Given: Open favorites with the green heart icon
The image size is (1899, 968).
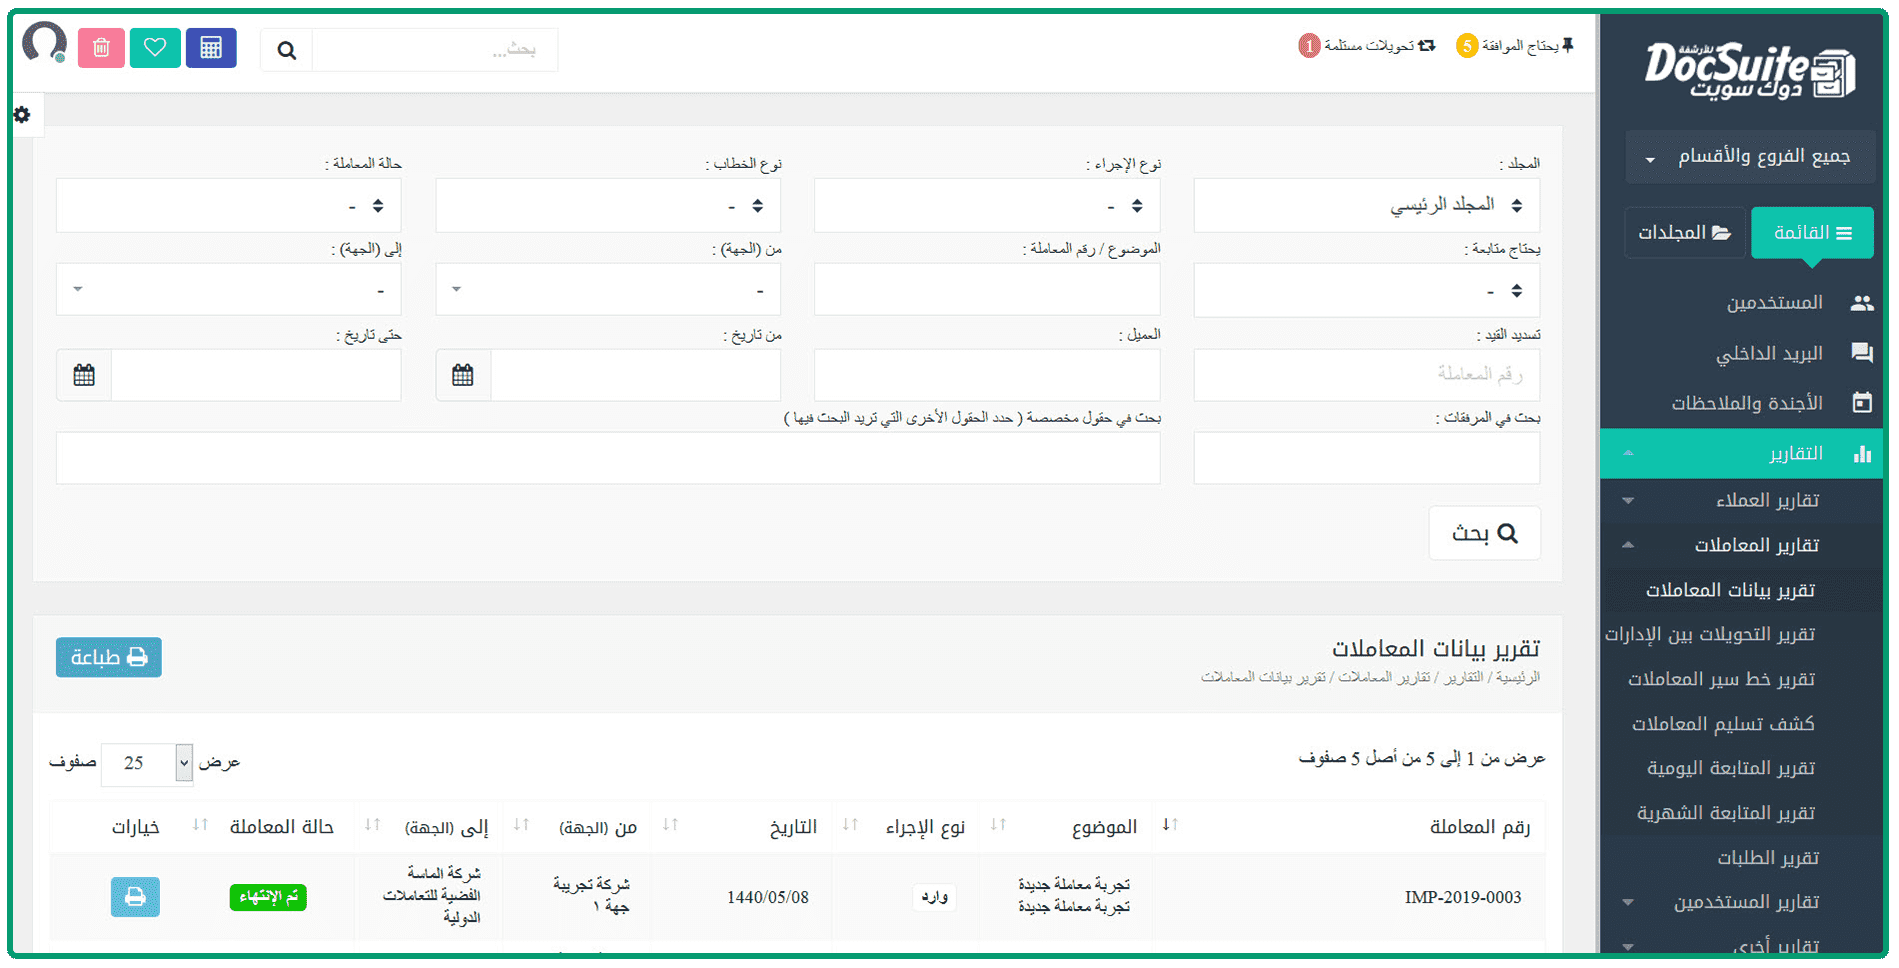Looking at the screenshot, I should pos(155,48).
